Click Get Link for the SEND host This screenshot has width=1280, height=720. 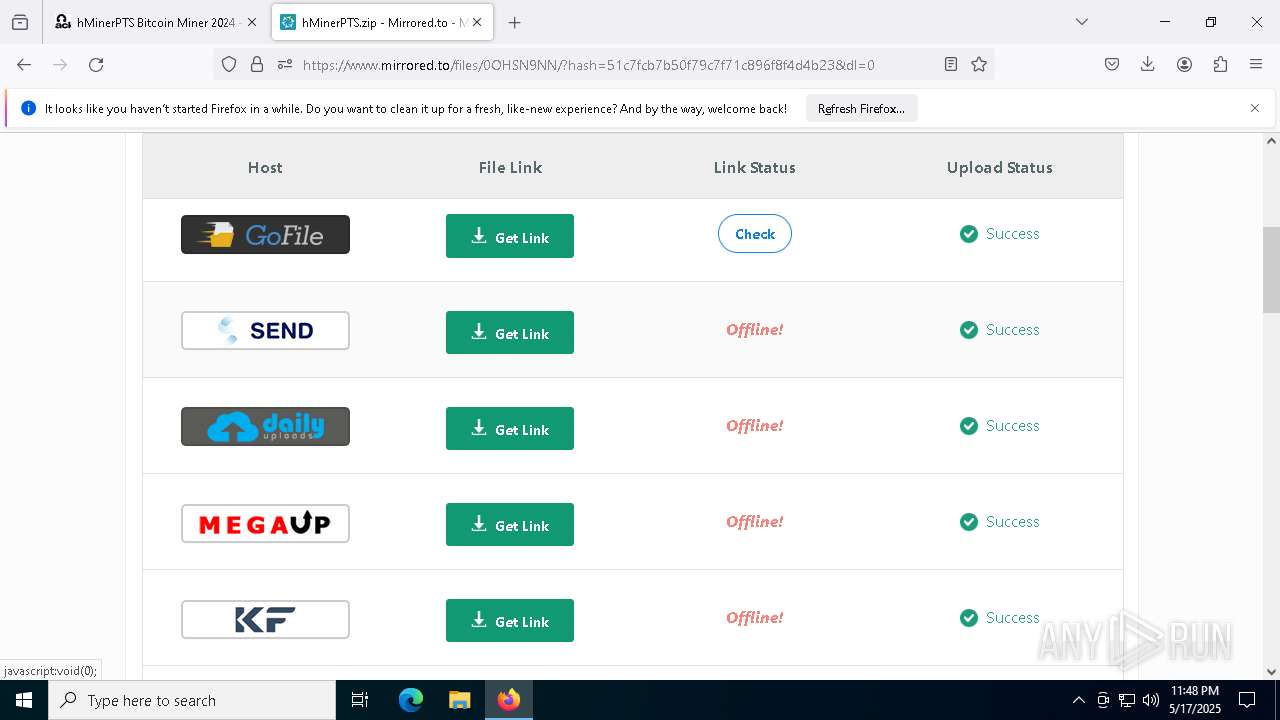click(510, 332)
